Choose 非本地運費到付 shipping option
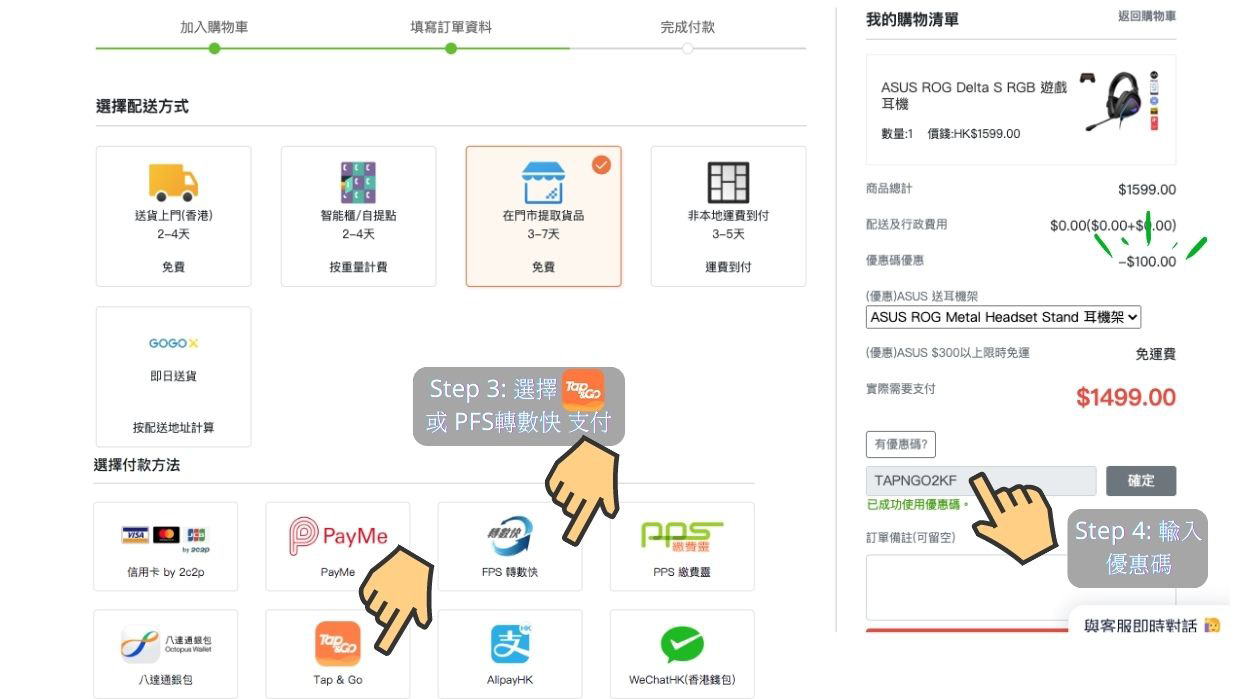This screenshot has width=1237, height=699. tap(728, 216)
